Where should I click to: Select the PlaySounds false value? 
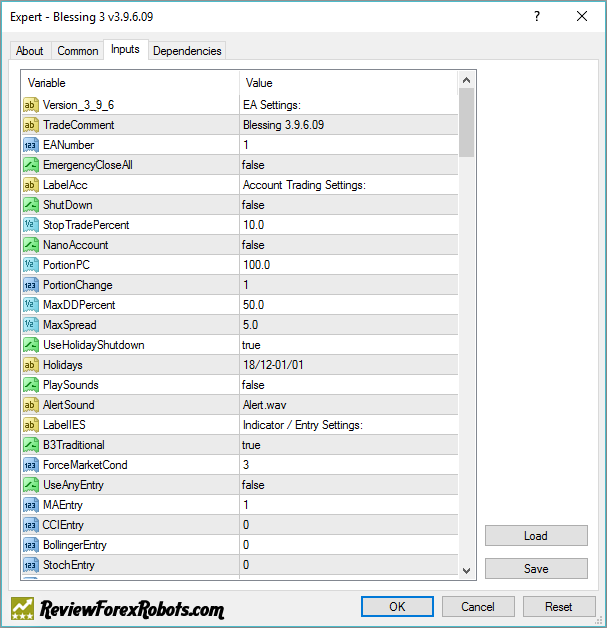pyautogui.click(x=253, y=385)
